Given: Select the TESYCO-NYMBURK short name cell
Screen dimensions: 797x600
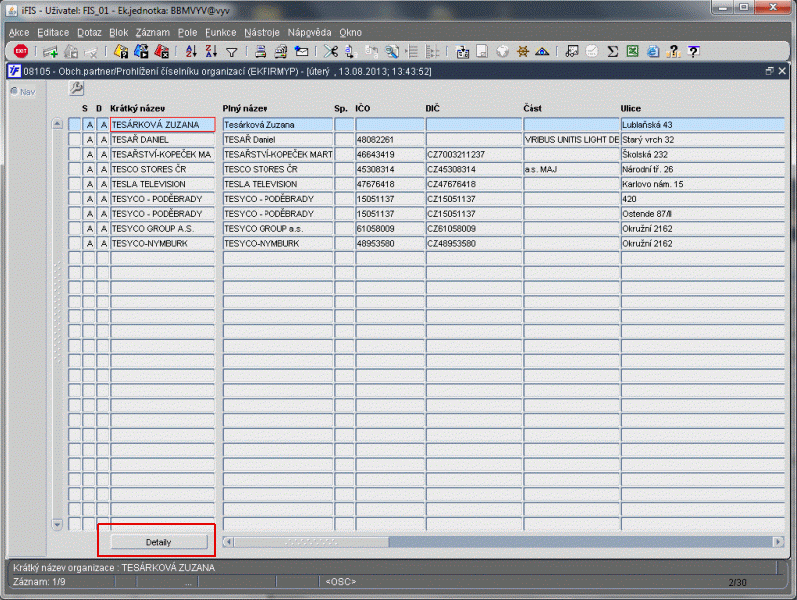Looking at the screenshot, I should pos(163,244).
